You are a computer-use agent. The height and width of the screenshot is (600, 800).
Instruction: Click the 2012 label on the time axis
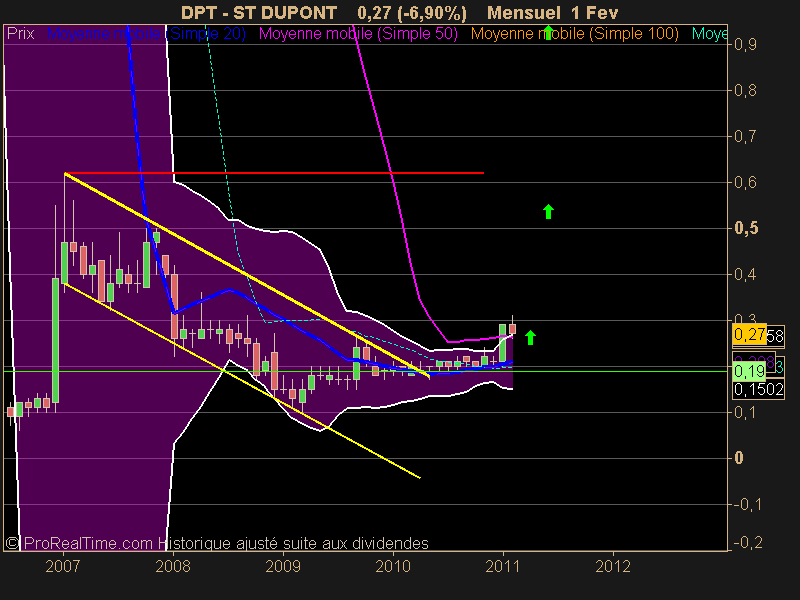click(x=613, y=566)
